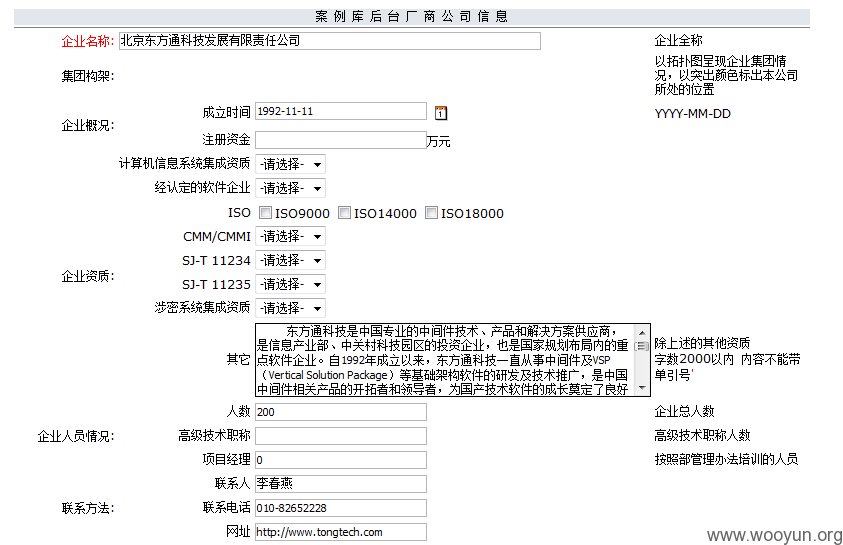Open the 计算机信息系统集成资质 dropdown
The image size is (843, 545).
[x=290, y=164]
